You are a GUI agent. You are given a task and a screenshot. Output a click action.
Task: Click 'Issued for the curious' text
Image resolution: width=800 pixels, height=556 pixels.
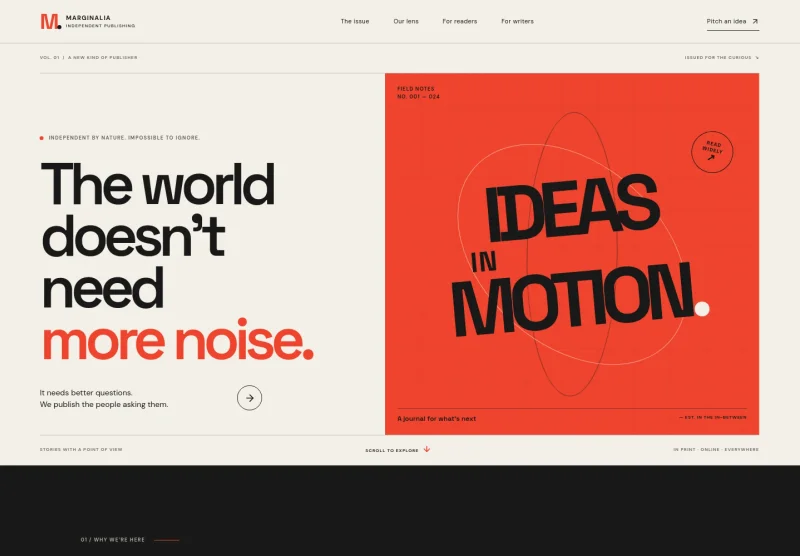click(718, 58)
